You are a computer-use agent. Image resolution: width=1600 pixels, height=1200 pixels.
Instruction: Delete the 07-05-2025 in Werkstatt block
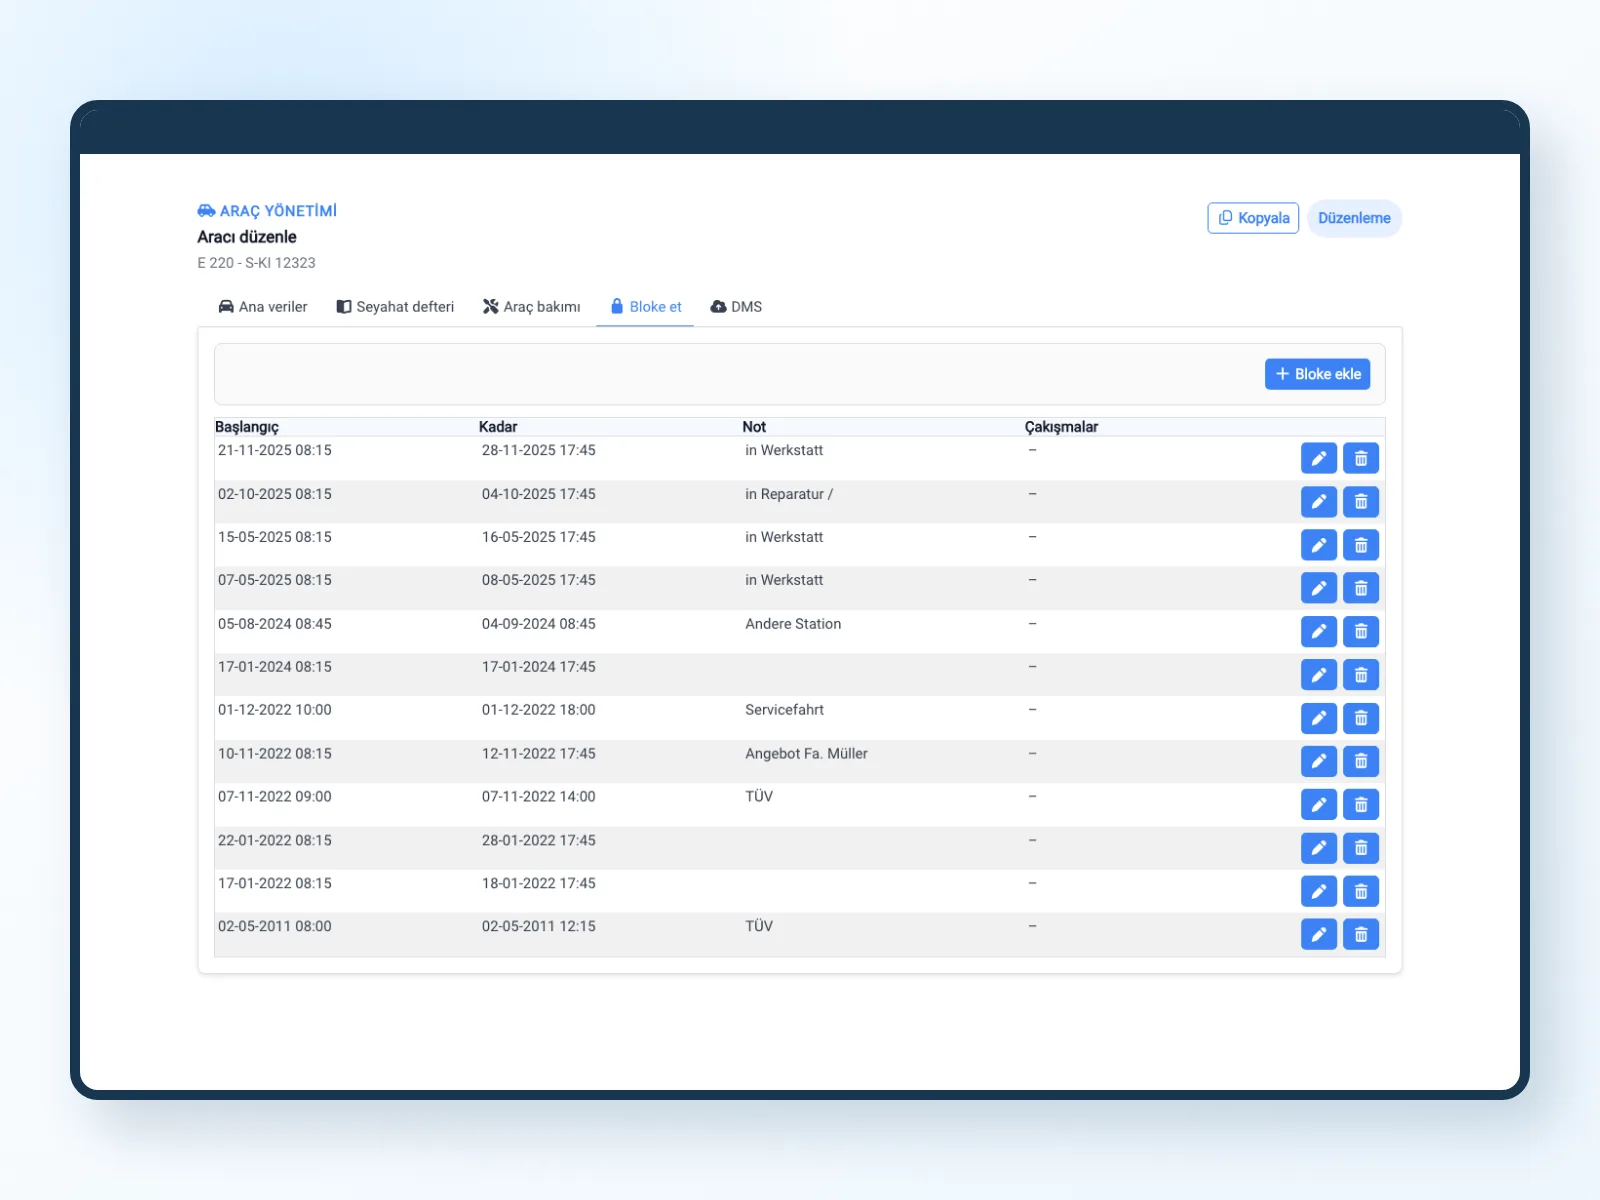(x=1360, y=588)
